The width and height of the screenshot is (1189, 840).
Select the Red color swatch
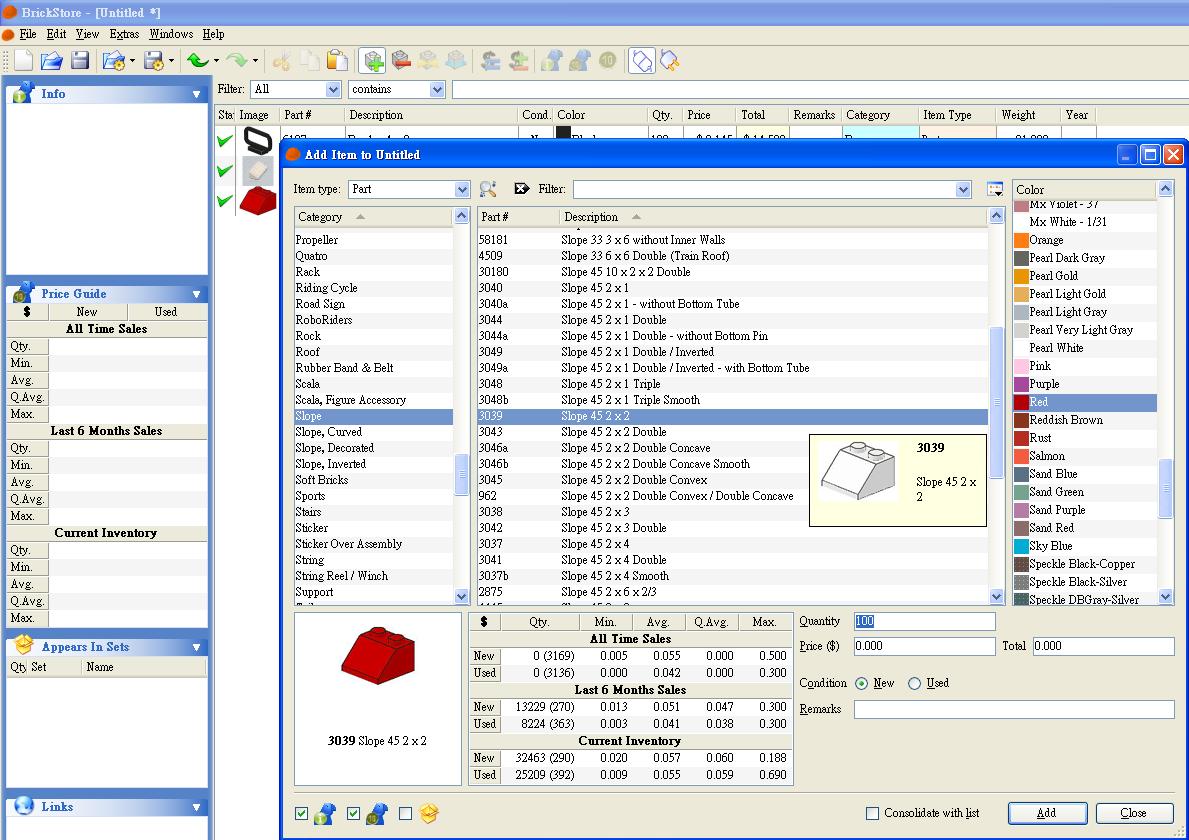(1021, 402)
